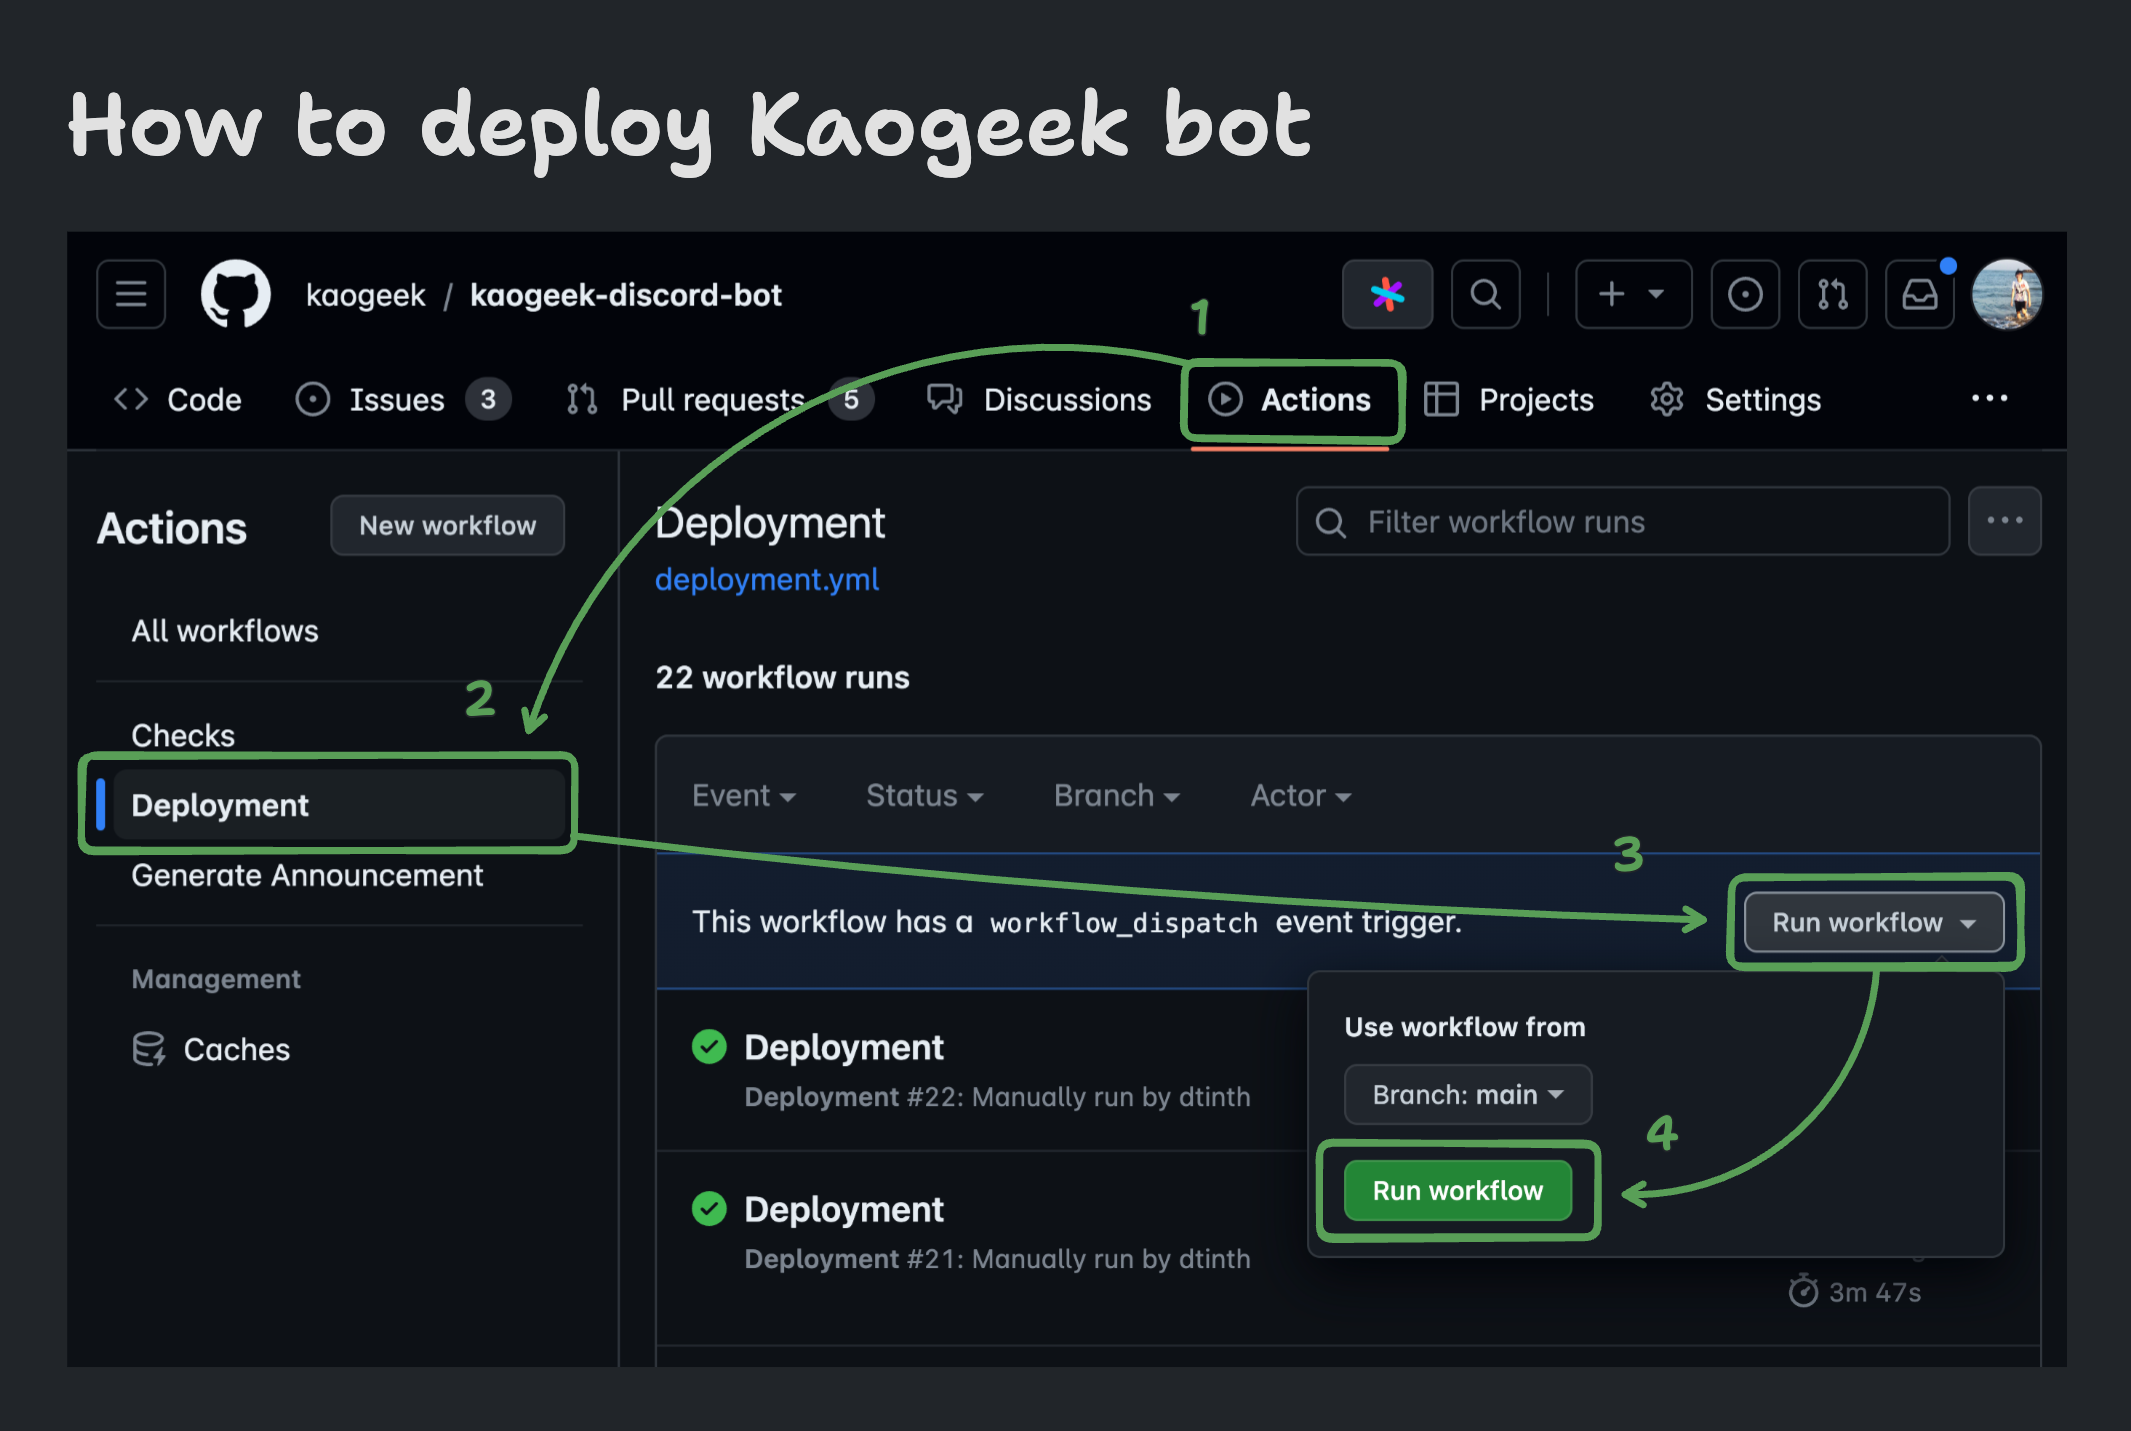Open kaogeek-discord-bot repository link
The height and width of the screenshot is (1431, 2131).
tap(626, 295)
